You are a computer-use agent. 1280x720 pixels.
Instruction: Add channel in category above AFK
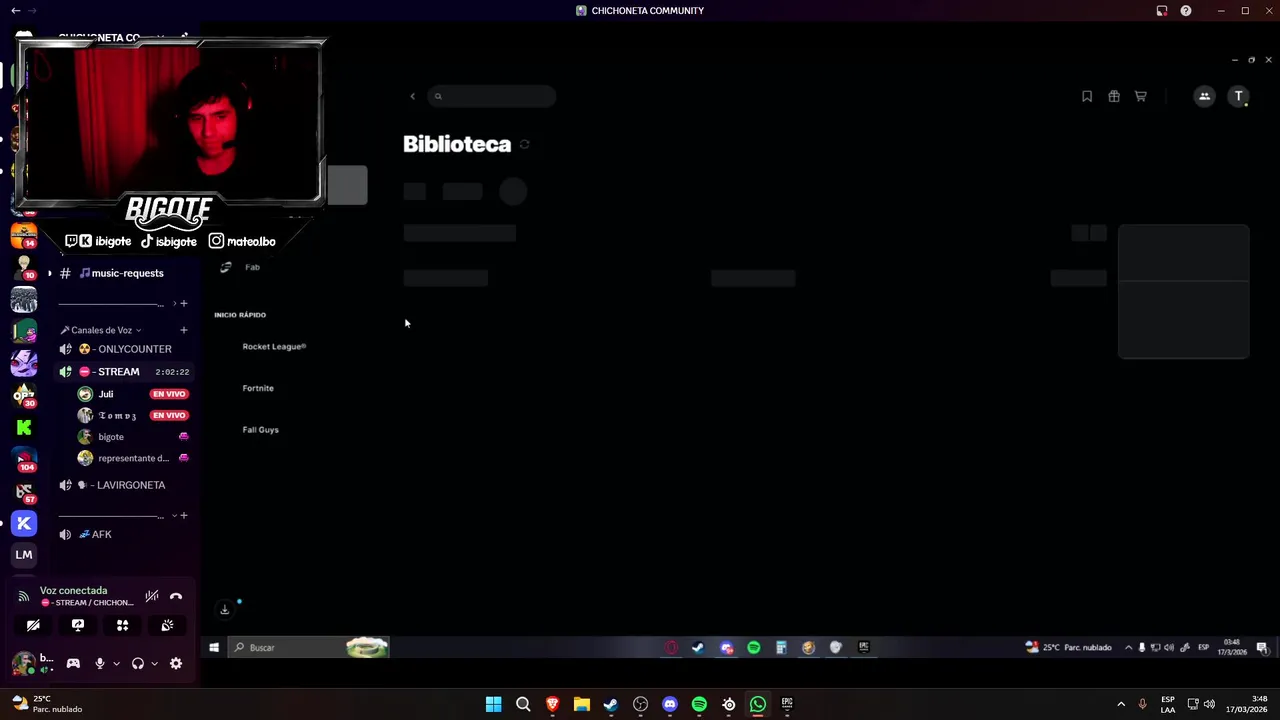pyautogui.click(x=183, y=516)
